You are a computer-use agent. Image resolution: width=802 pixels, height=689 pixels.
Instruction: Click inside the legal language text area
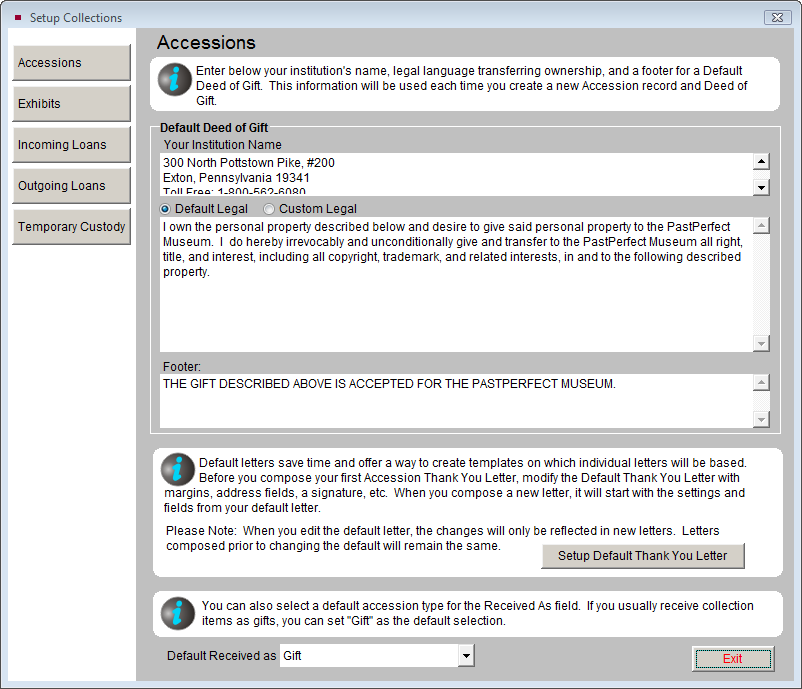tap(456, 284)
